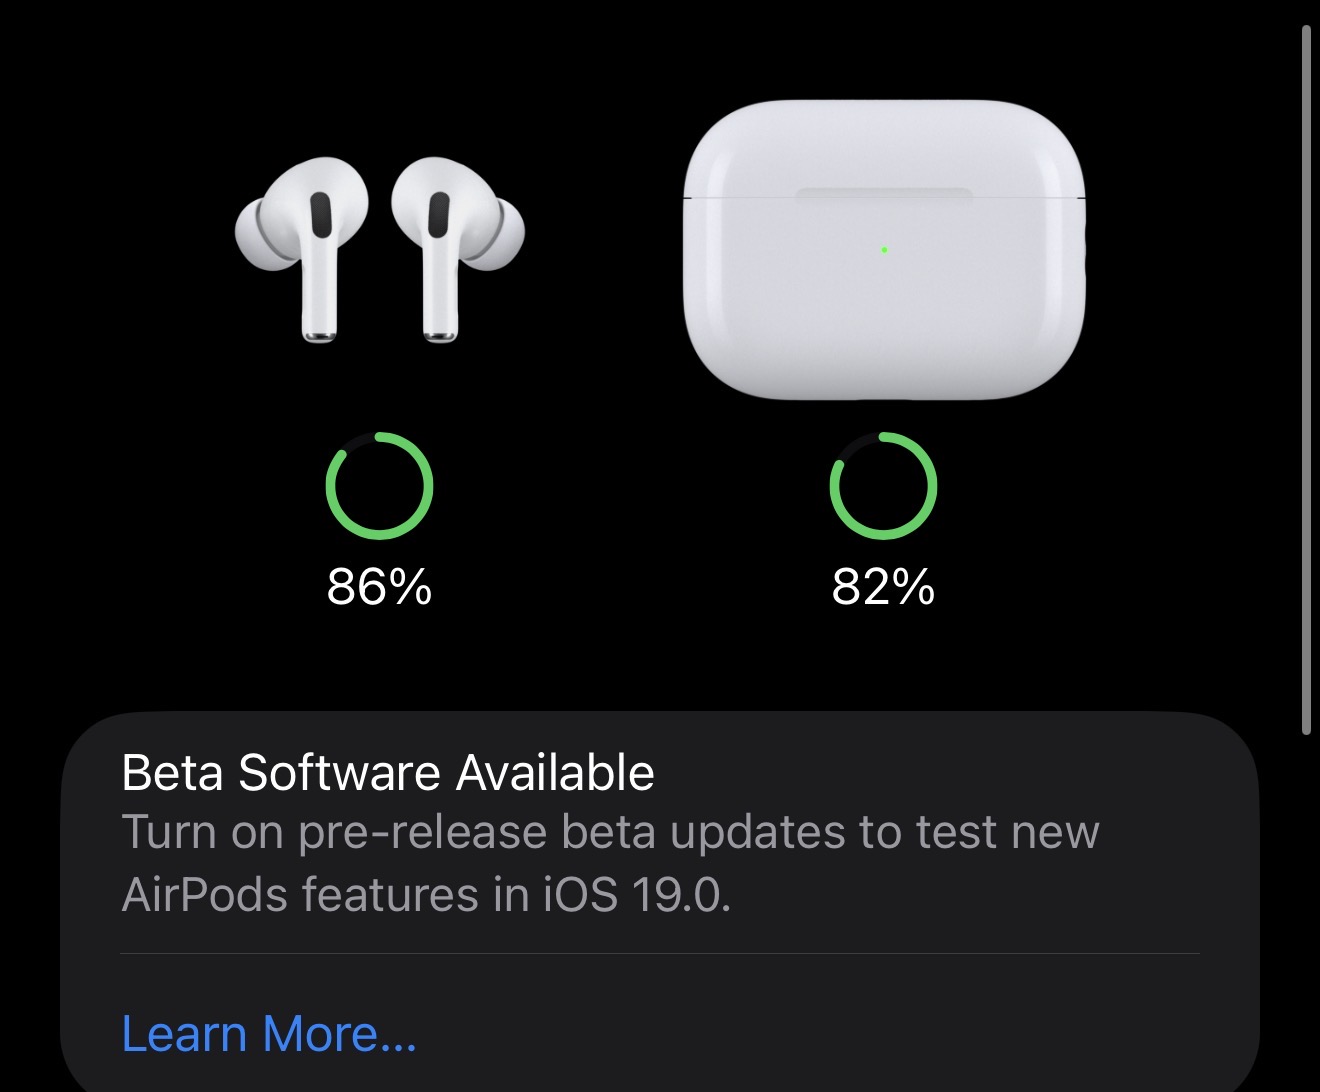This screenshot has height=1092, width=1320.
Task: Tap the 82% case battery label
Action: pyautogui.click(x=883, y=586)
